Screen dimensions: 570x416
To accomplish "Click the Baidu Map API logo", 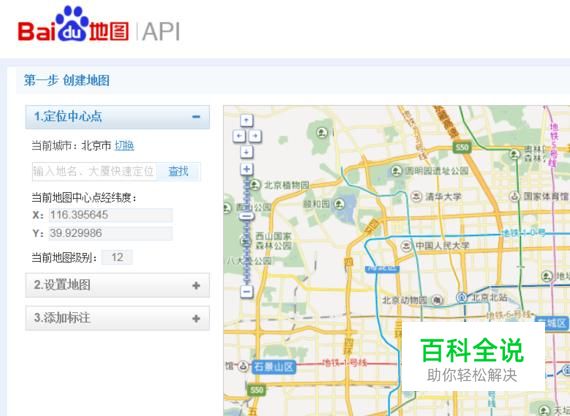I will [x=99, y=25].
